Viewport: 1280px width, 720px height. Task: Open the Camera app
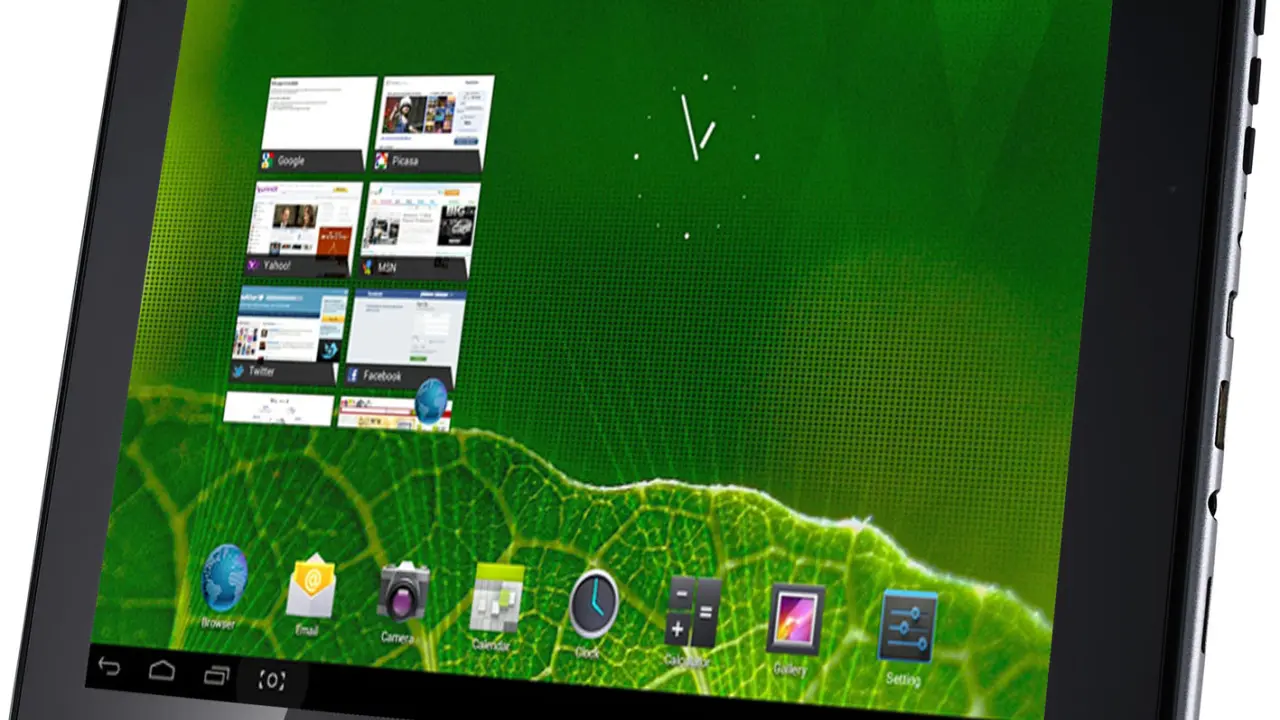(x=403, y=593)
